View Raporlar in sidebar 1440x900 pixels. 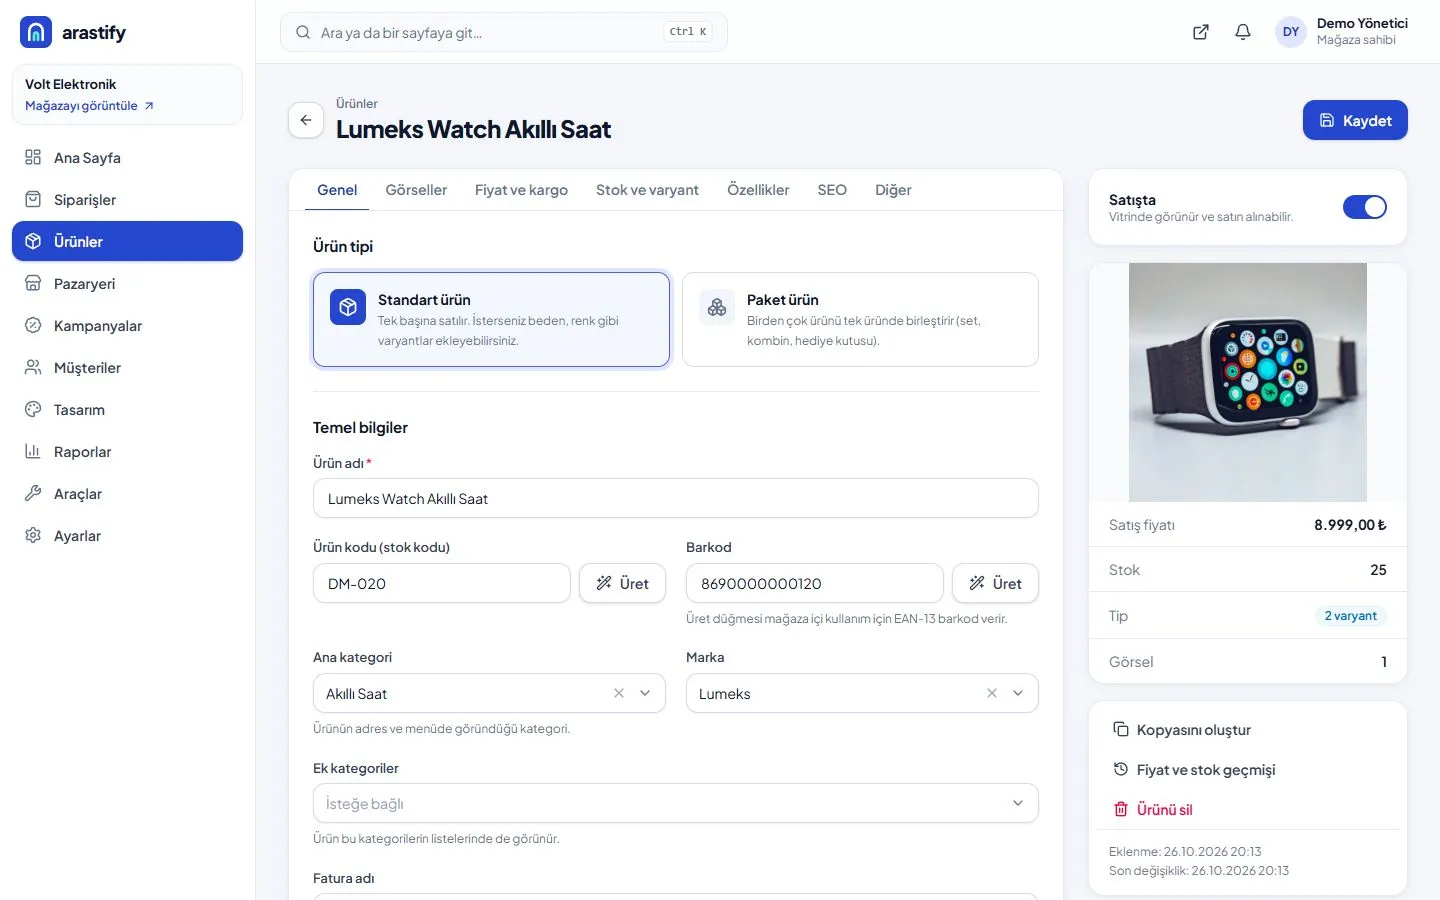point(127,452)
